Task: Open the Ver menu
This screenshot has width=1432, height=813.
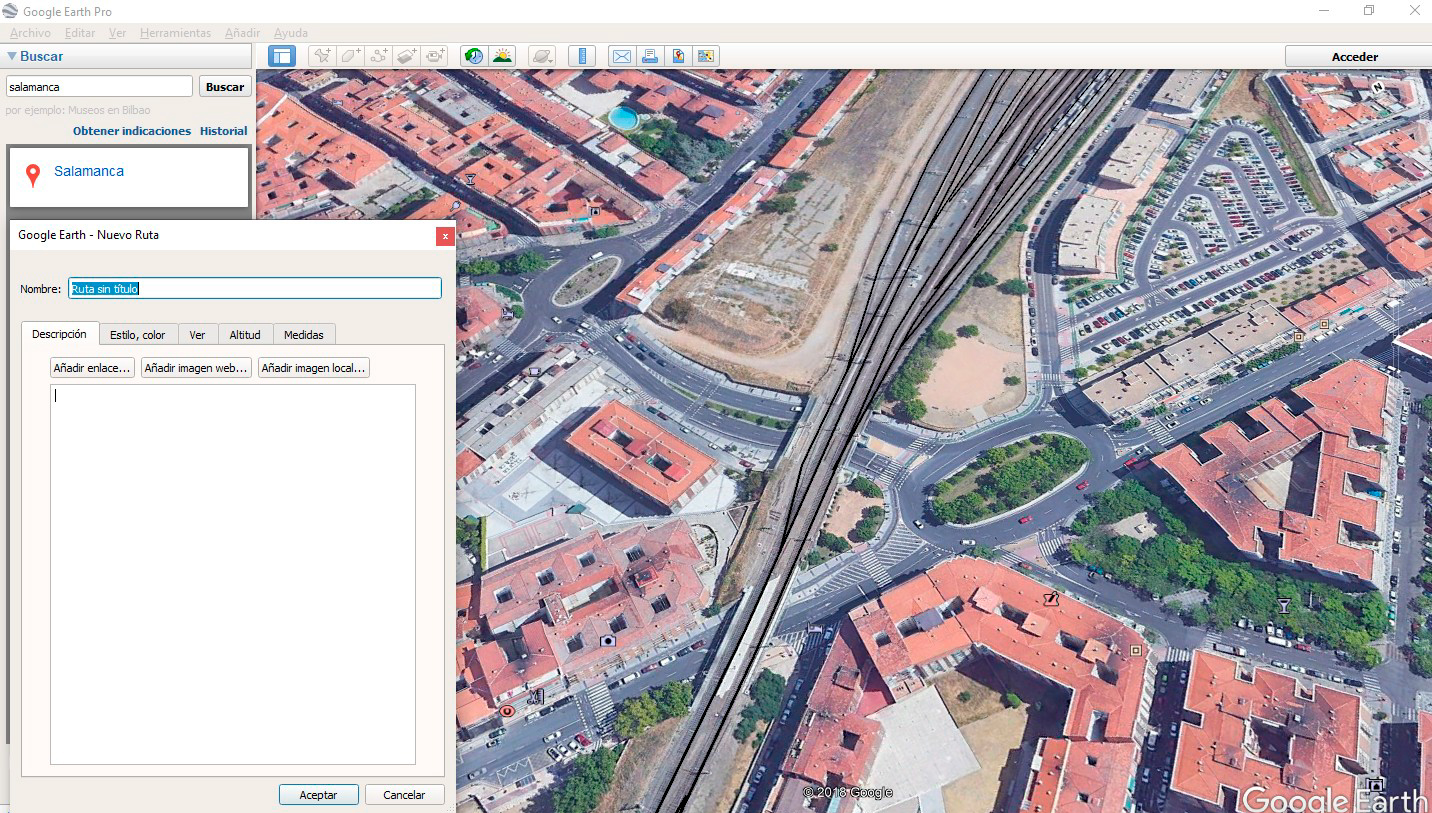Action: click(x=117, y=33)
